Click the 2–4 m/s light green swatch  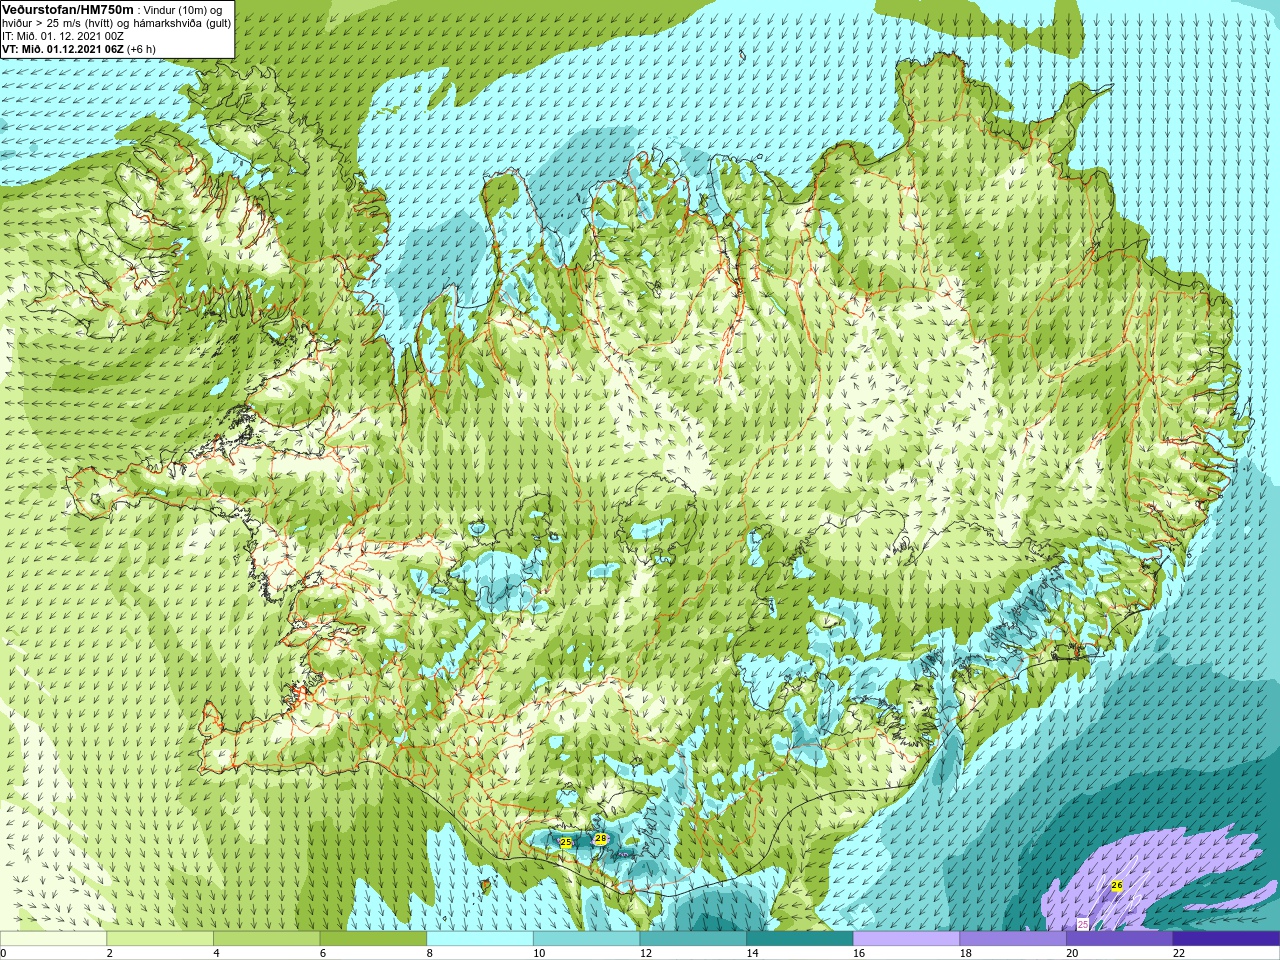pos(160,939)
